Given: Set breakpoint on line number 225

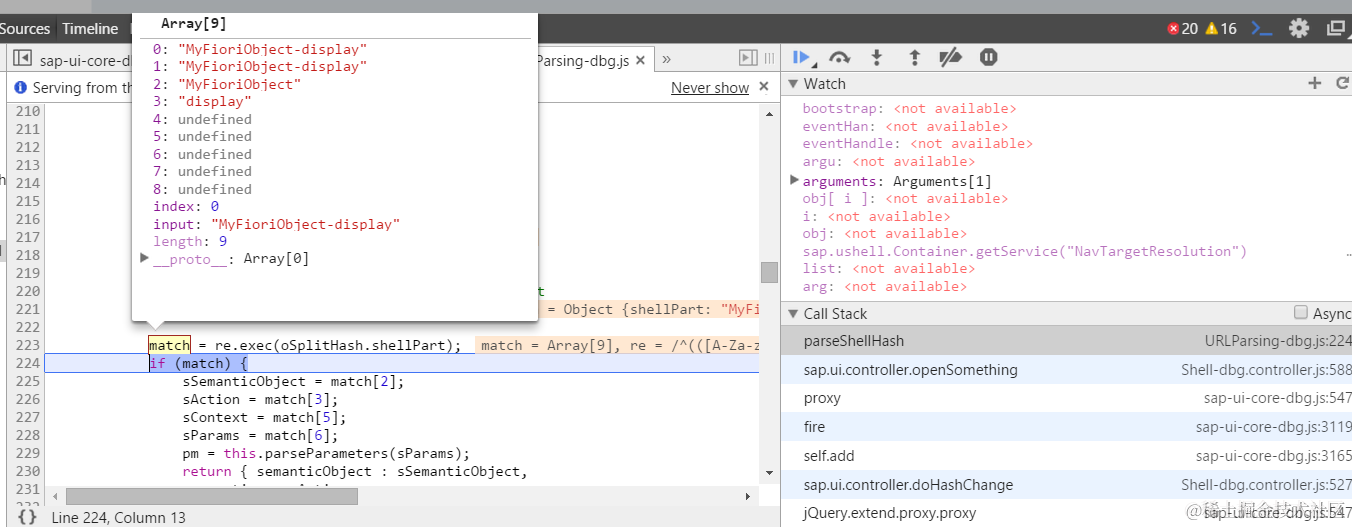Looking at the screenshot, I should click(27, 381).
